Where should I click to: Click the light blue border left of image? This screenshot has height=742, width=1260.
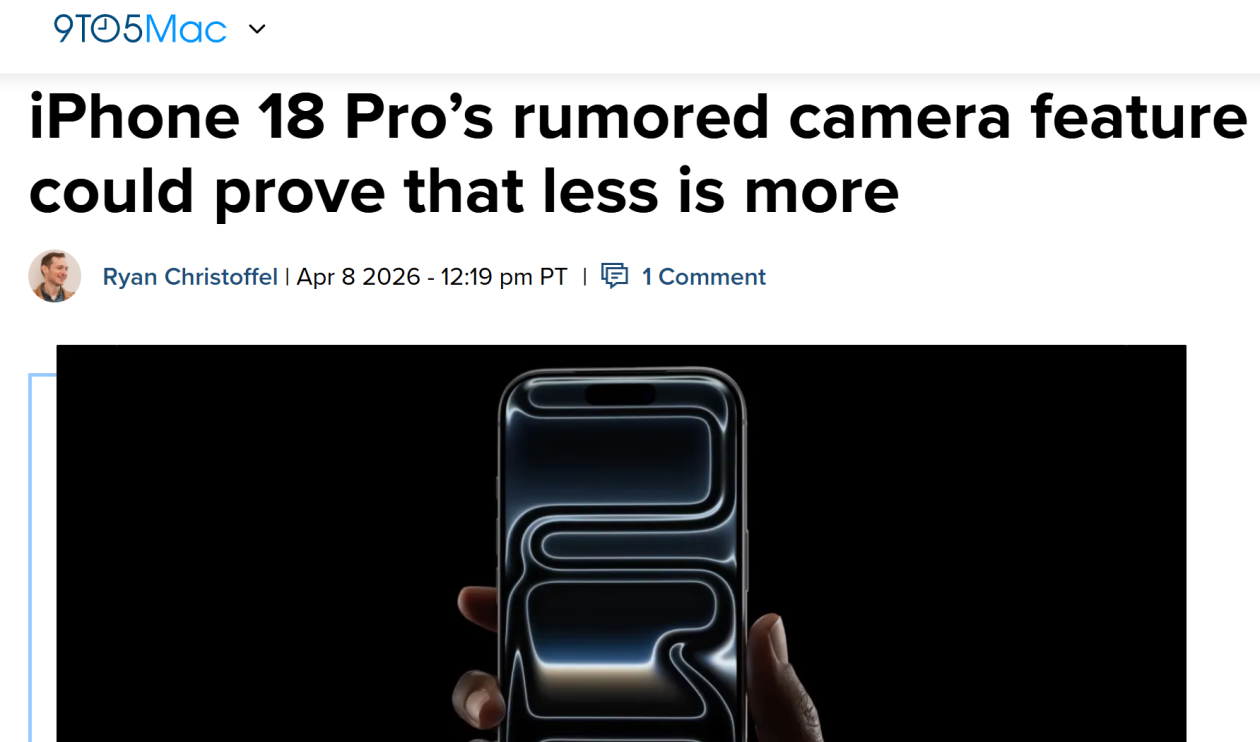pos(32,557)
